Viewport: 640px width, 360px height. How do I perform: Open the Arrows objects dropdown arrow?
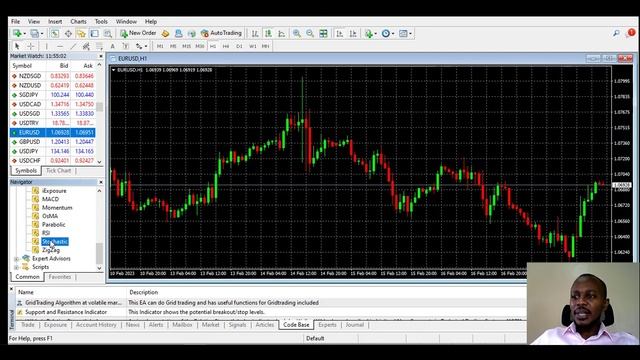[x=146, y=46]
